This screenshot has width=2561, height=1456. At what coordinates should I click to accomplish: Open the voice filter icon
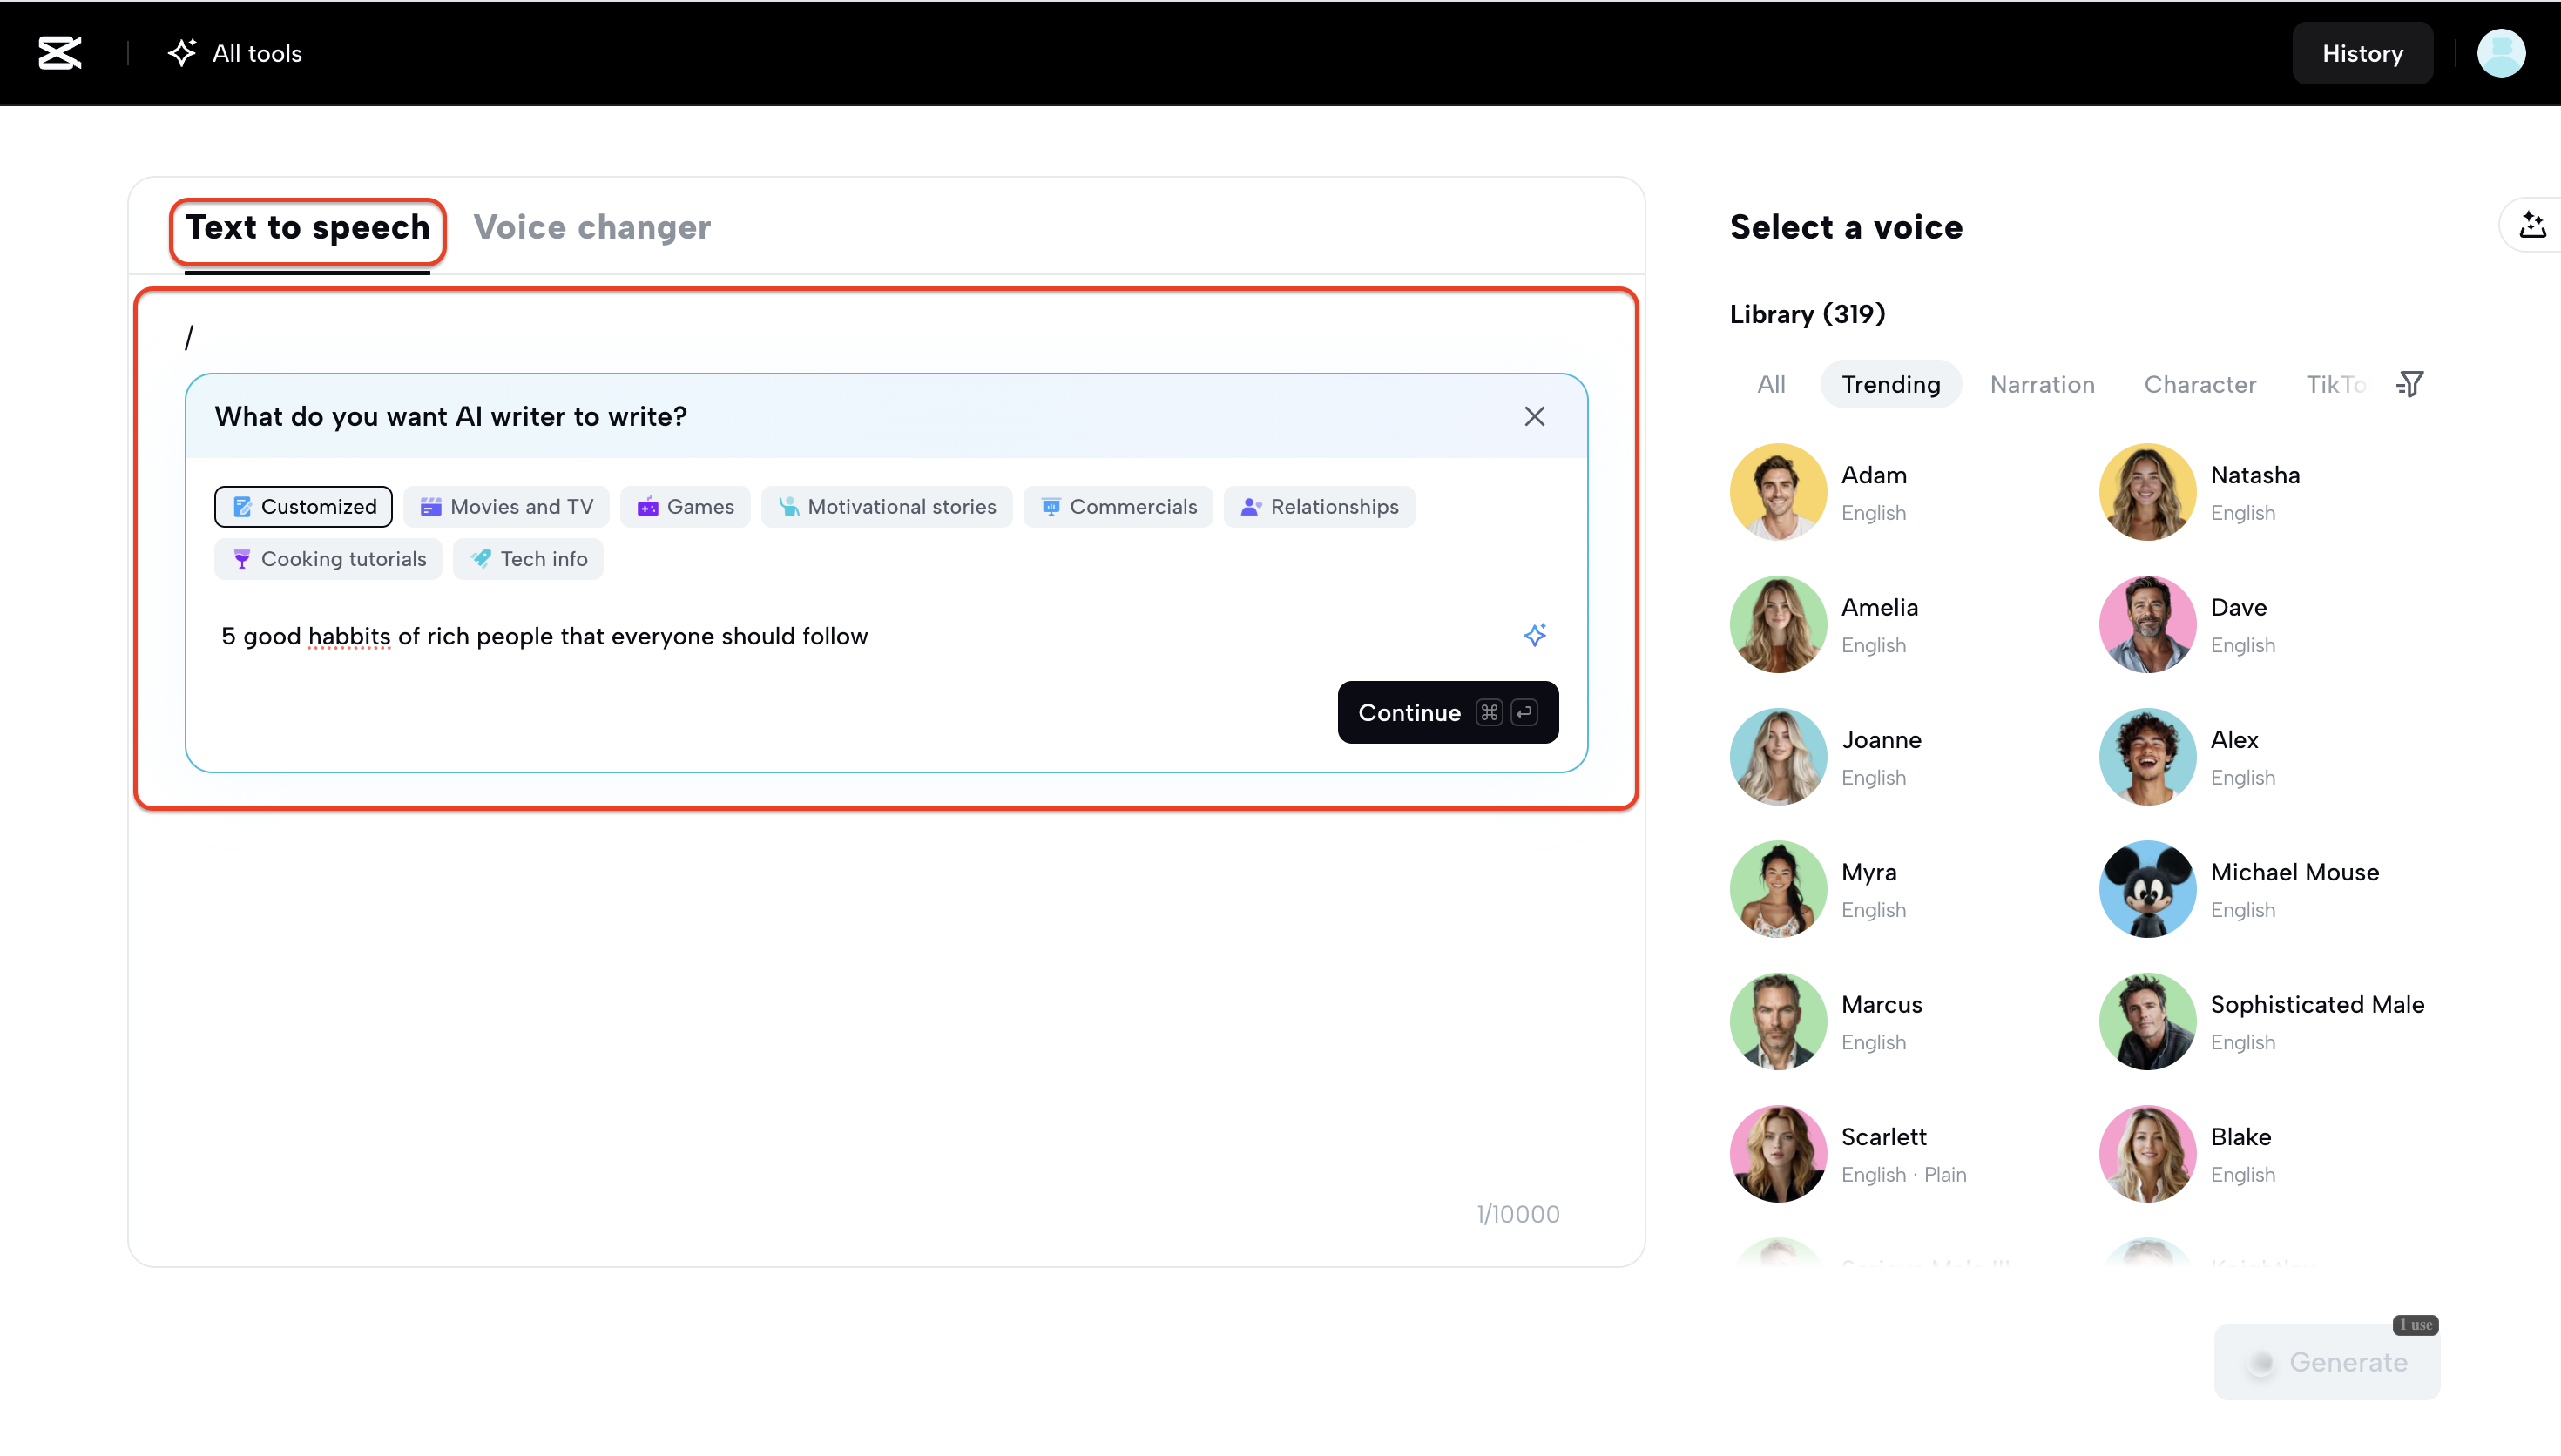click(2410, 384)
